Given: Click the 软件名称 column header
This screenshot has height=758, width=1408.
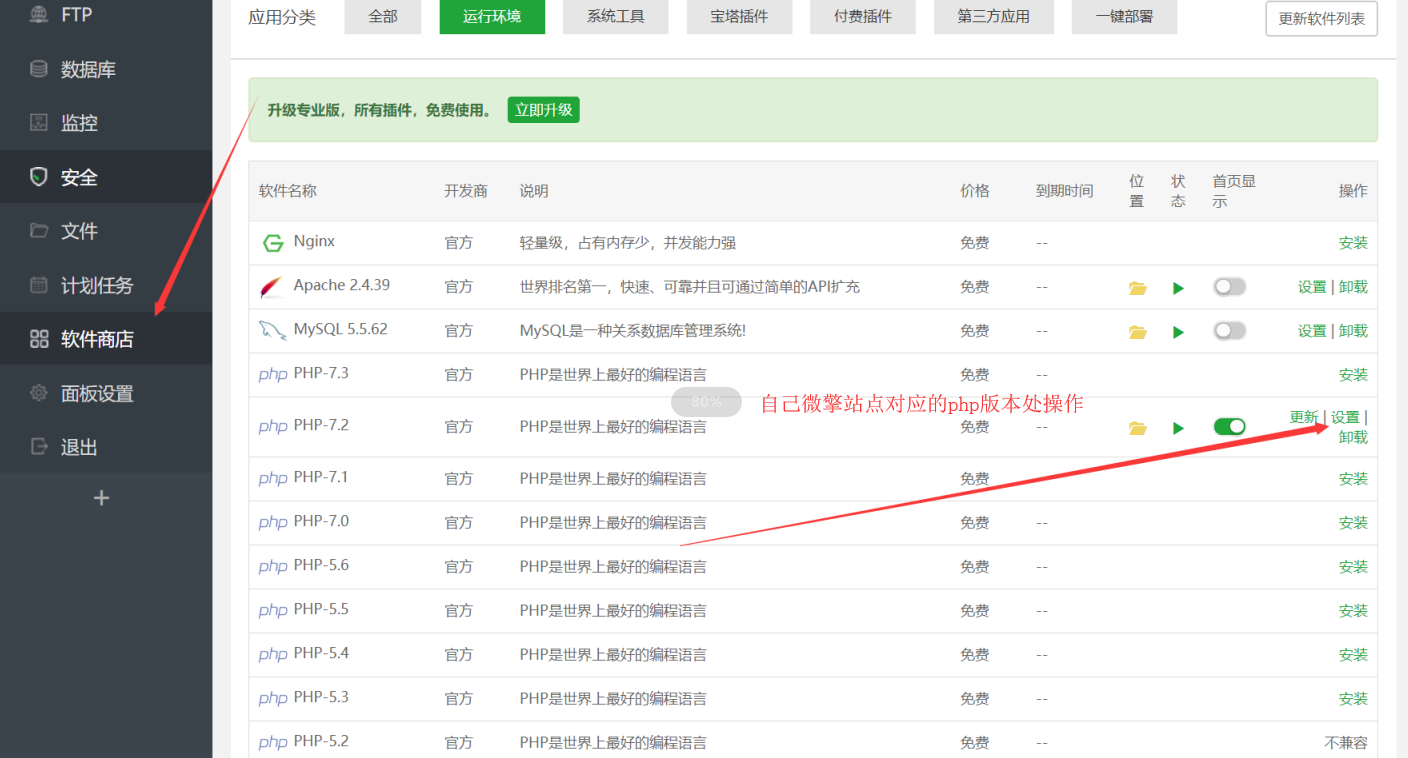Looking at the screenshot, I should click(288, 191).
